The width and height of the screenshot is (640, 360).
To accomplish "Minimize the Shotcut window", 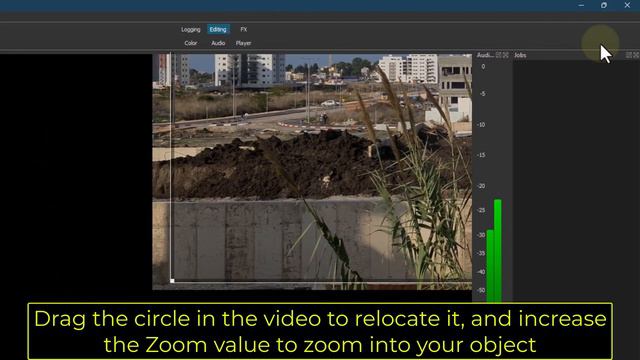I will pyautogui.click(x=581, y=5).
